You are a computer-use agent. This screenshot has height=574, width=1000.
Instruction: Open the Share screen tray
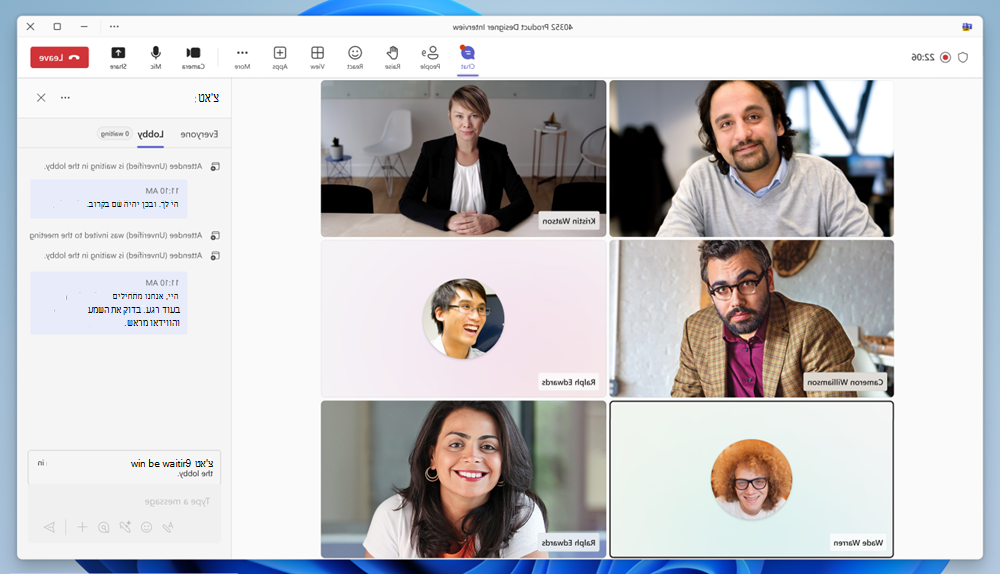pyautogui.click(x=118, y=57)
